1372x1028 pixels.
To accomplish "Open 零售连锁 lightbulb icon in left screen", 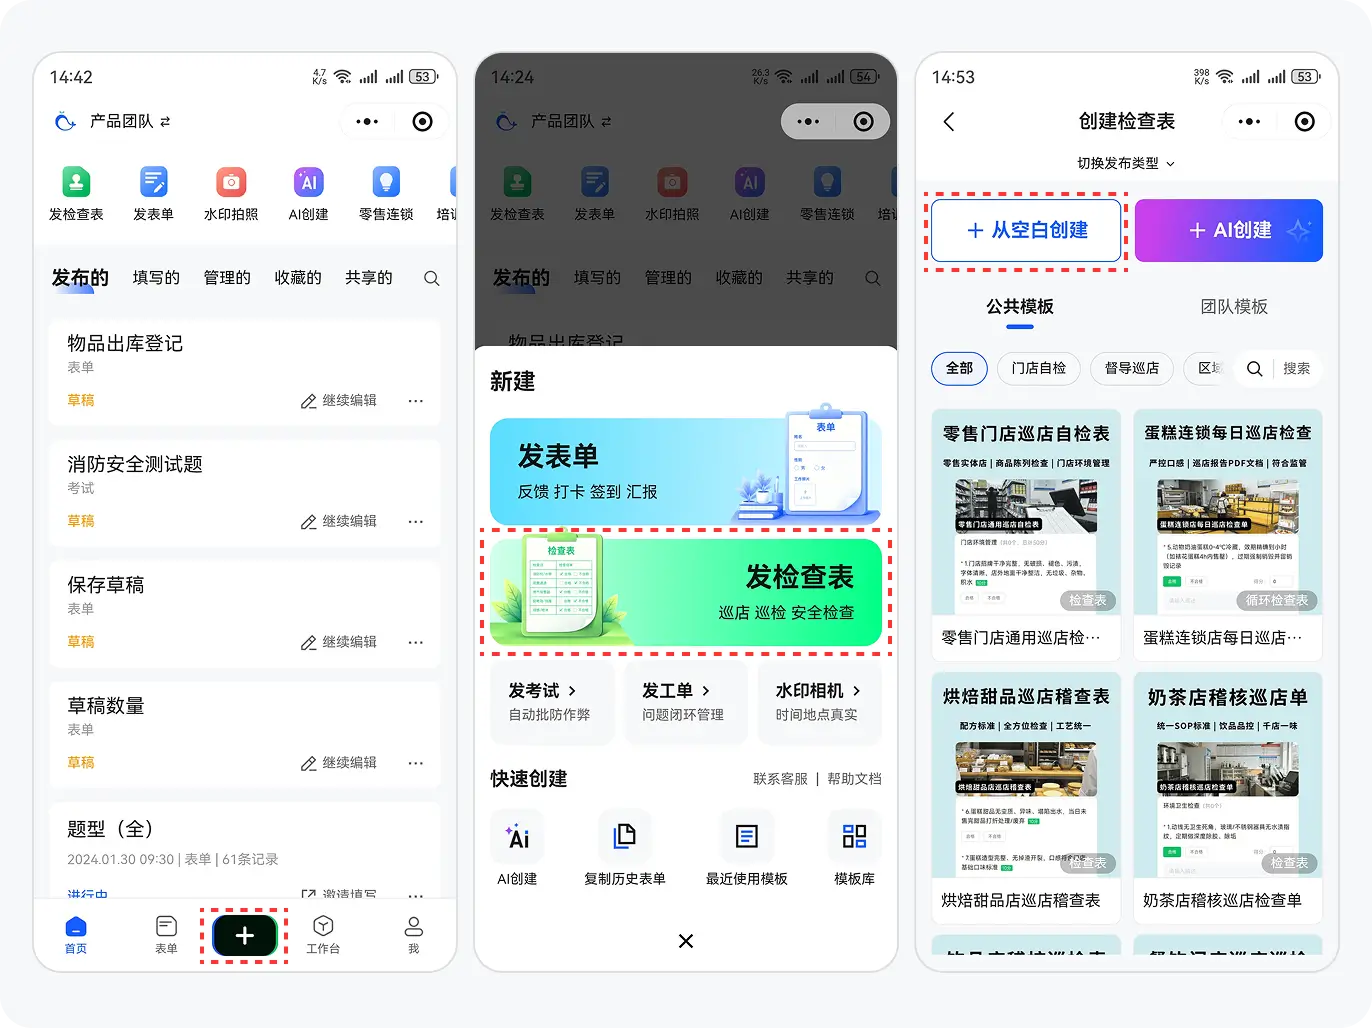I will tap(386, 182).
